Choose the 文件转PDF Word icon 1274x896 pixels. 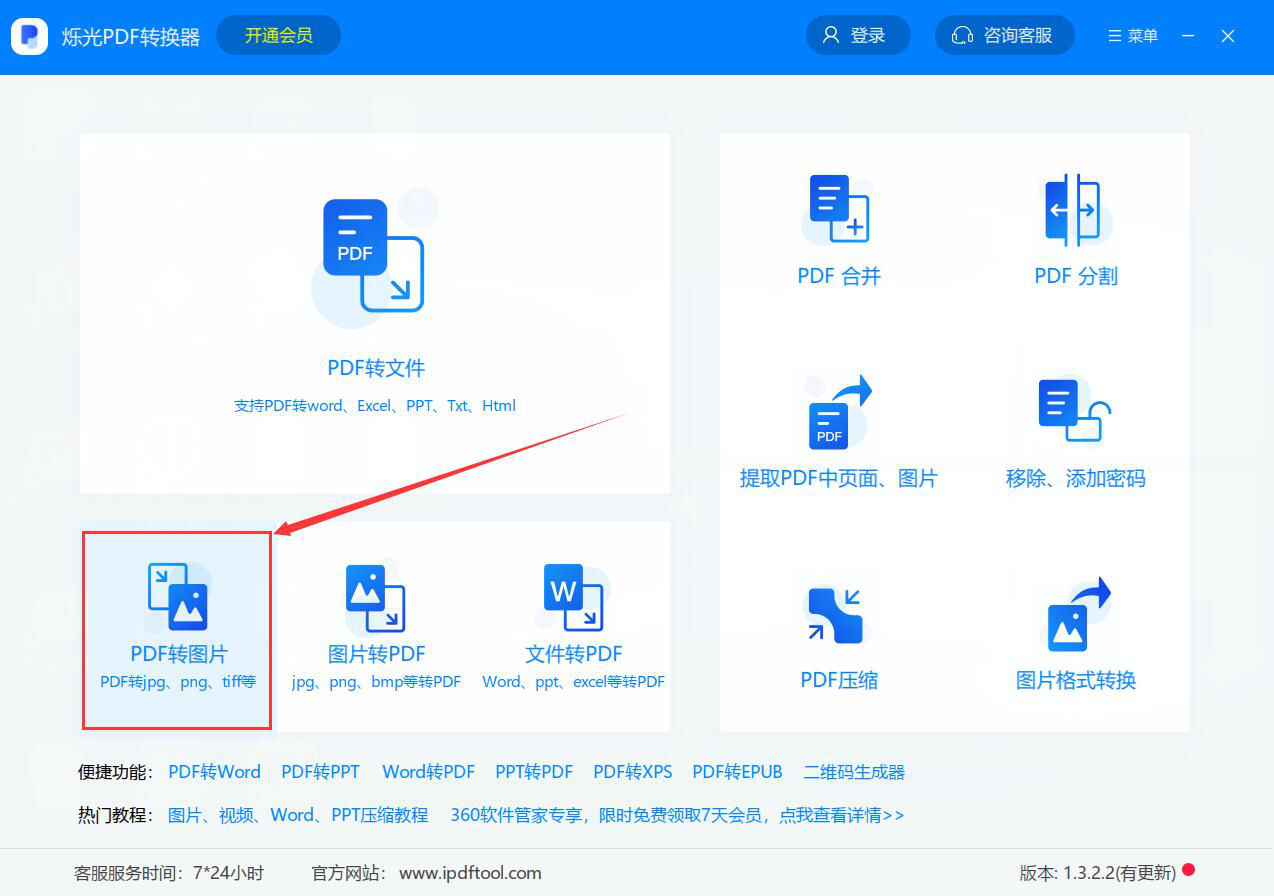[x=574, y=598]
